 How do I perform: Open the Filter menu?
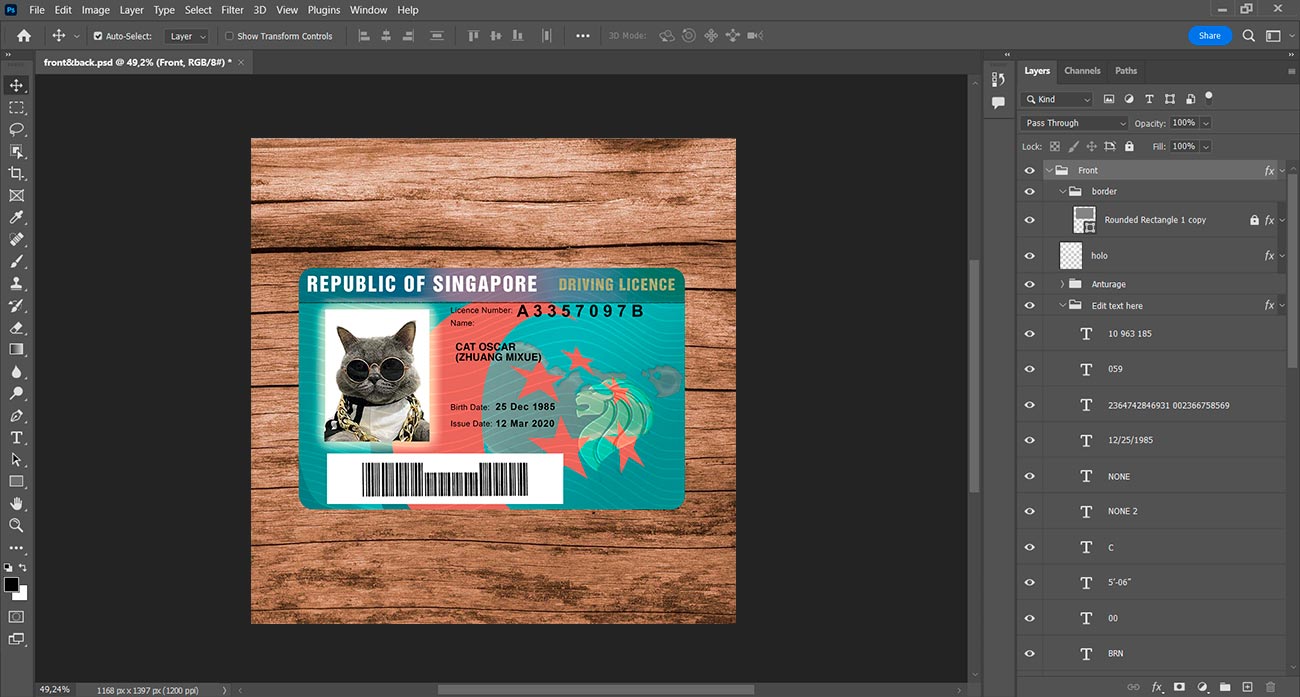[233, 10]
